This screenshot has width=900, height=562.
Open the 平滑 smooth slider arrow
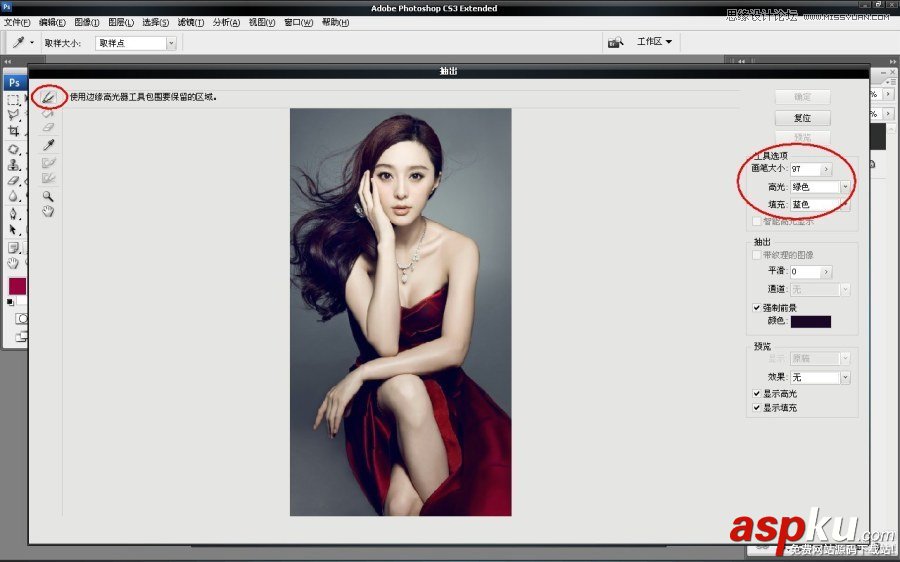[x=826, y=272]
